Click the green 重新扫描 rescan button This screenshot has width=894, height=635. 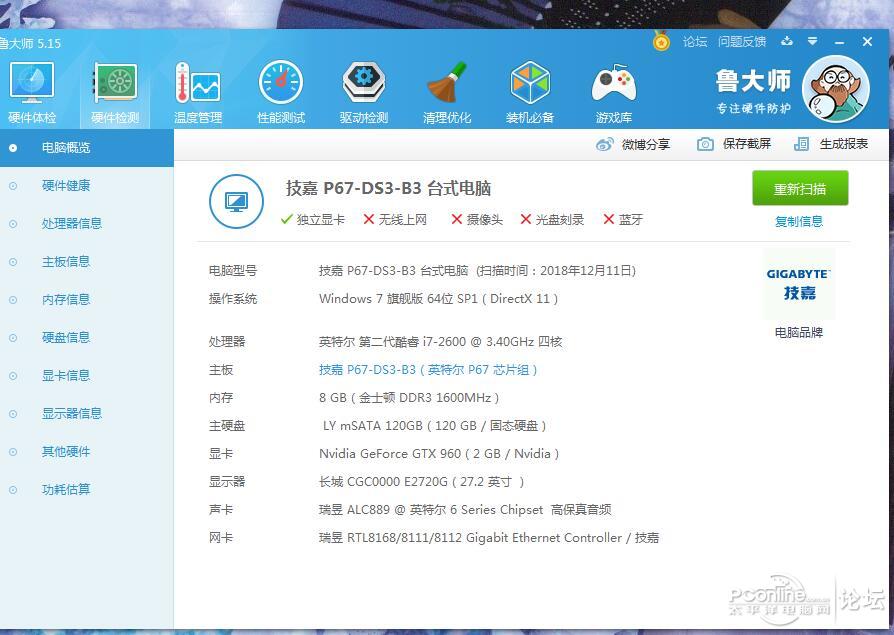[x=800, y=188]
